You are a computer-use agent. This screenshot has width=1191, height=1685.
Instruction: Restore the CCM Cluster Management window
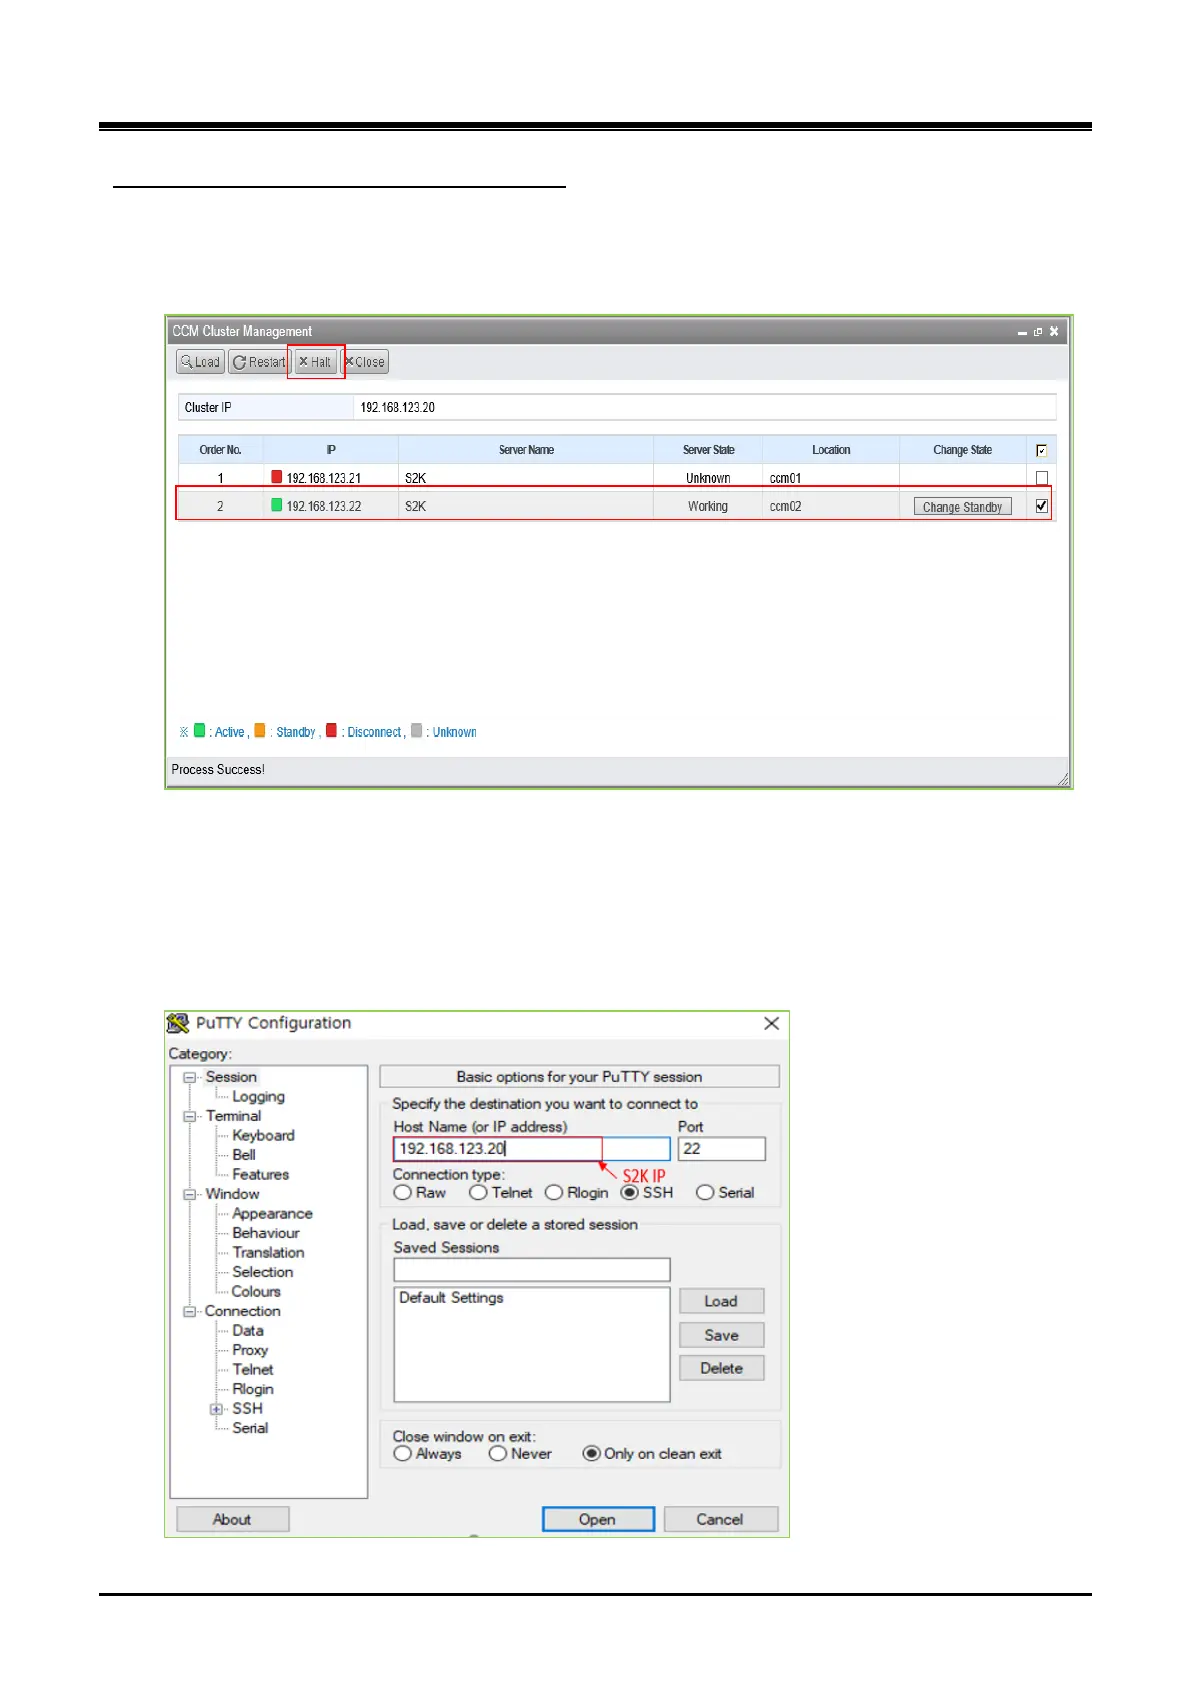1038,332
